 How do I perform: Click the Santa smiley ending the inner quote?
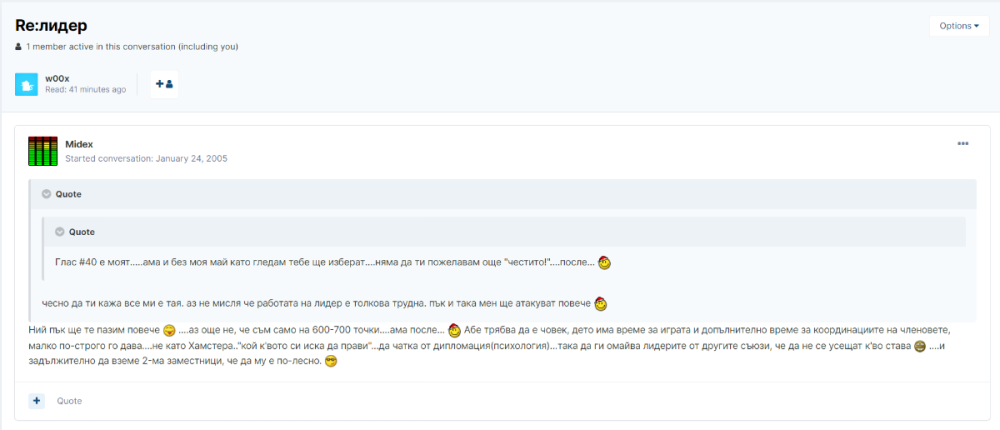604,263
